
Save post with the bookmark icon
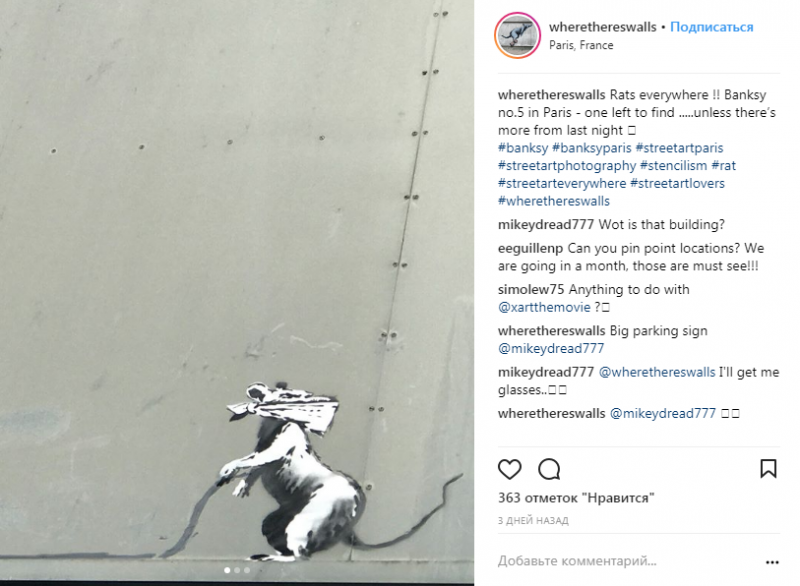[768, 469]
